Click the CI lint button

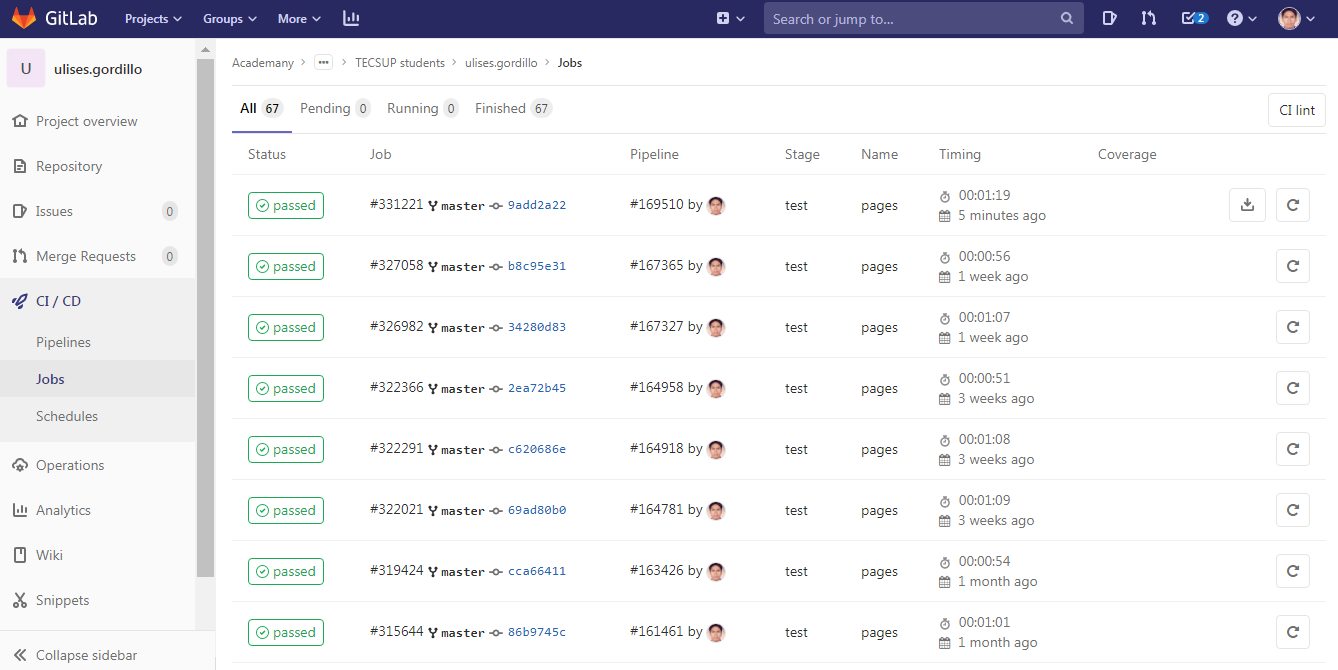1297,110
